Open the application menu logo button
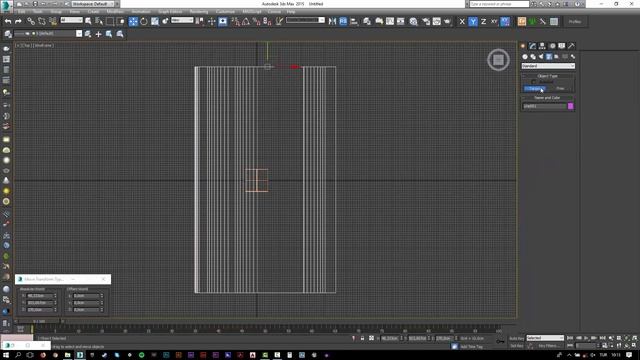The height and width of the screenshot is (360, 640). coord(6,6)
